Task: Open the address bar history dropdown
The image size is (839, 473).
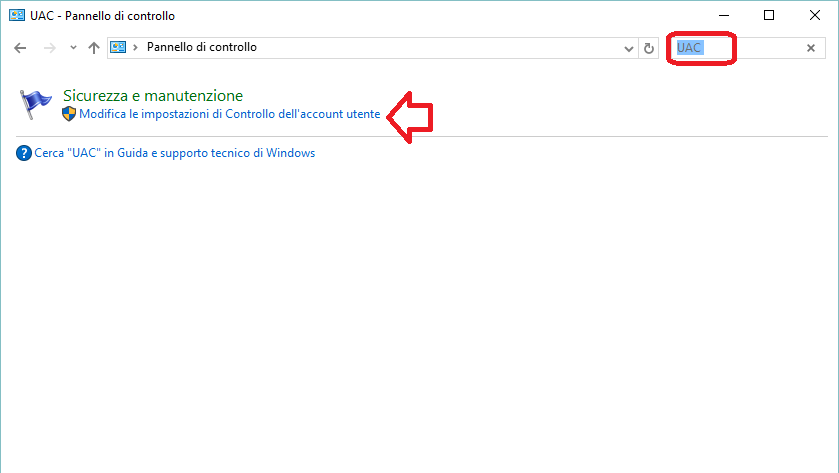Action: click(x=629, y=49)
